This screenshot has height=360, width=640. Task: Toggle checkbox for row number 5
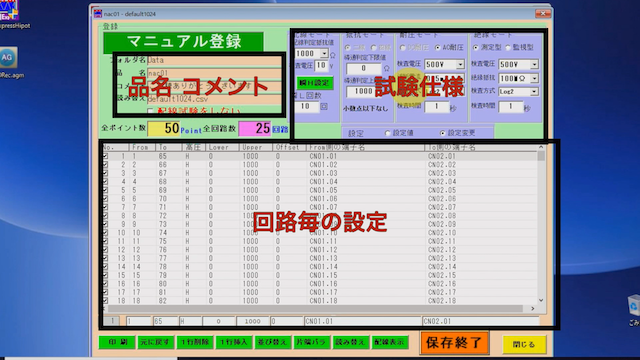[105, 190]
